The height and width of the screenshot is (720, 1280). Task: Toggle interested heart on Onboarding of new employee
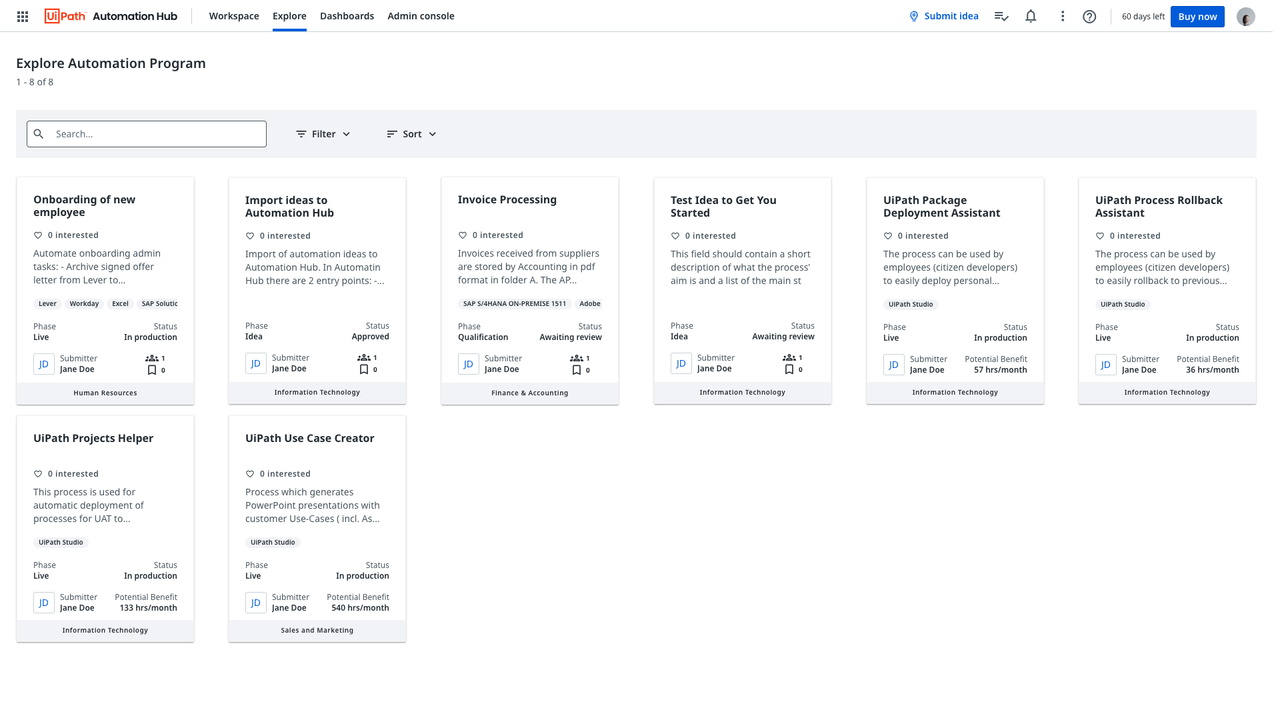(38, 236)
